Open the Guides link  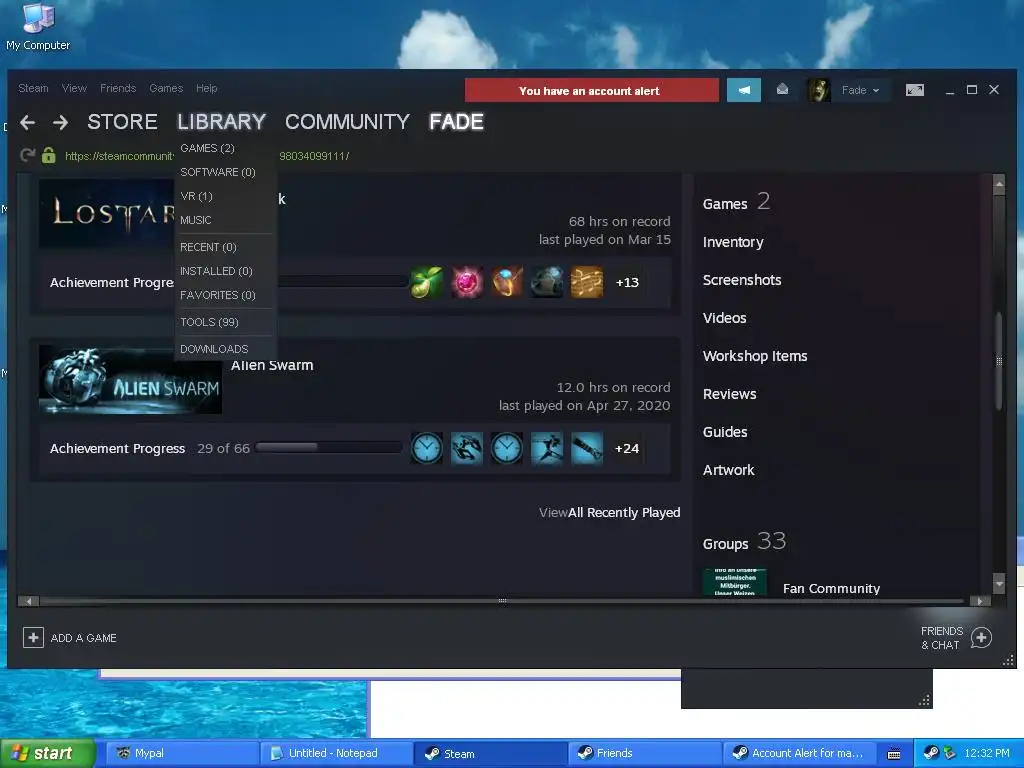(x=725, y=432)
